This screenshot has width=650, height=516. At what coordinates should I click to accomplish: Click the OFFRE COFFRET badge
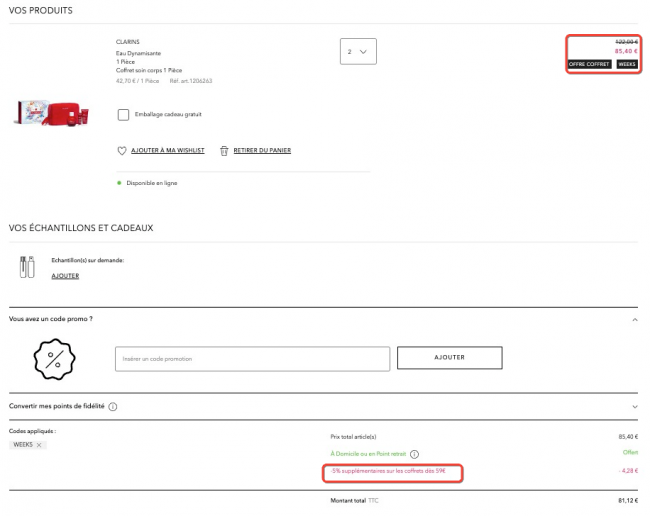pyautogui.click(x=589, y=64)
